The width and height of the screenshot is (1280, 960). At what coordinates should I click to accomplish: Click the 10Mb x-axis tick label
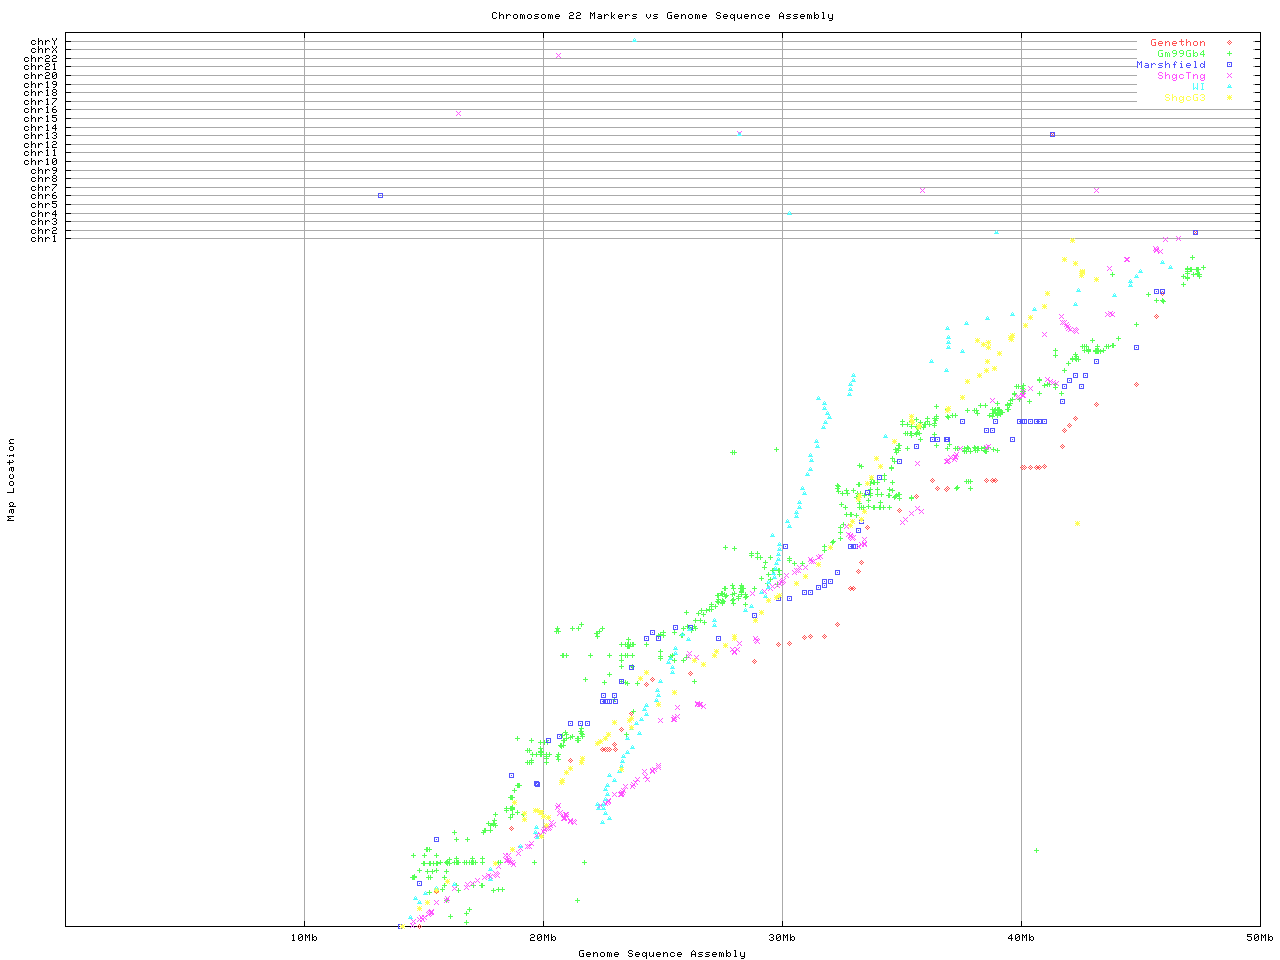304,938
